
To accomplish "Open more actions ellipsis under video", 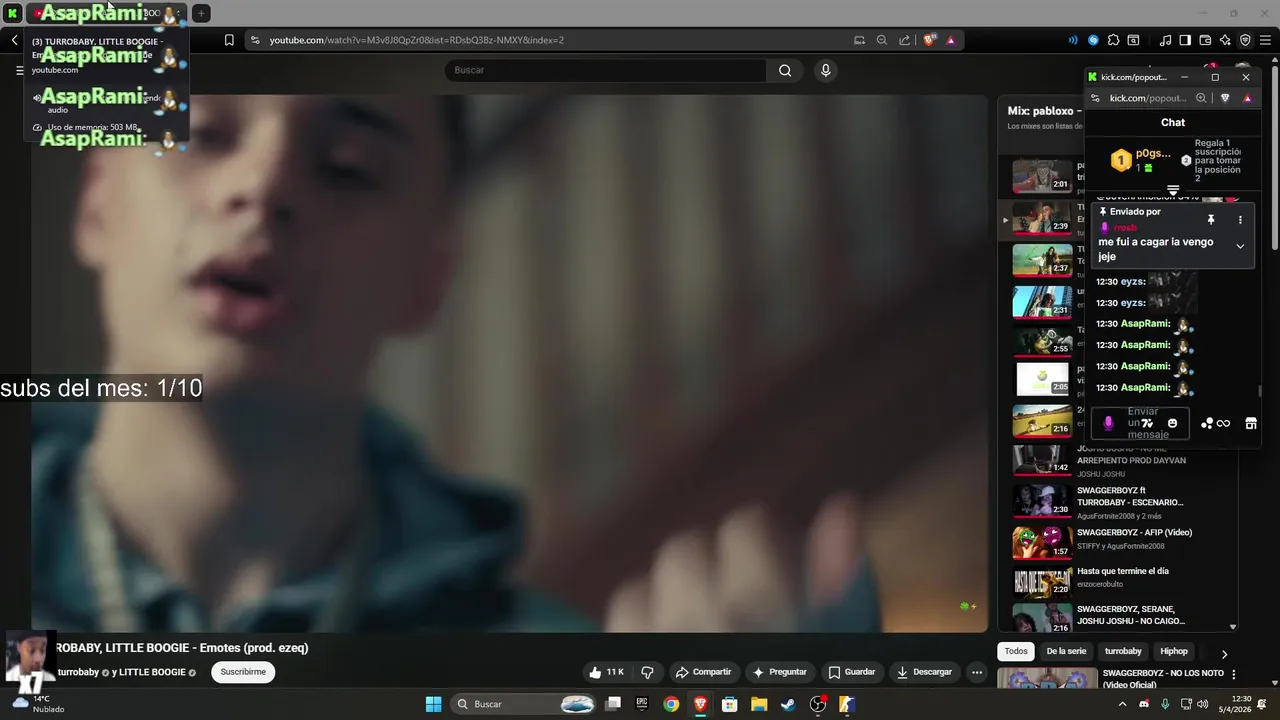I will pyautogui.click(x=977, y=672).
